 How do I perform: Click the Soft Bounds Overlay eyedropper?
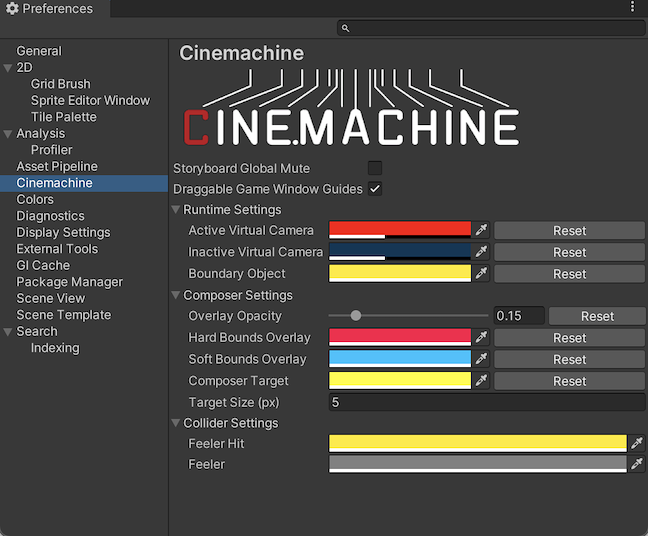click(x=481, y=359)
